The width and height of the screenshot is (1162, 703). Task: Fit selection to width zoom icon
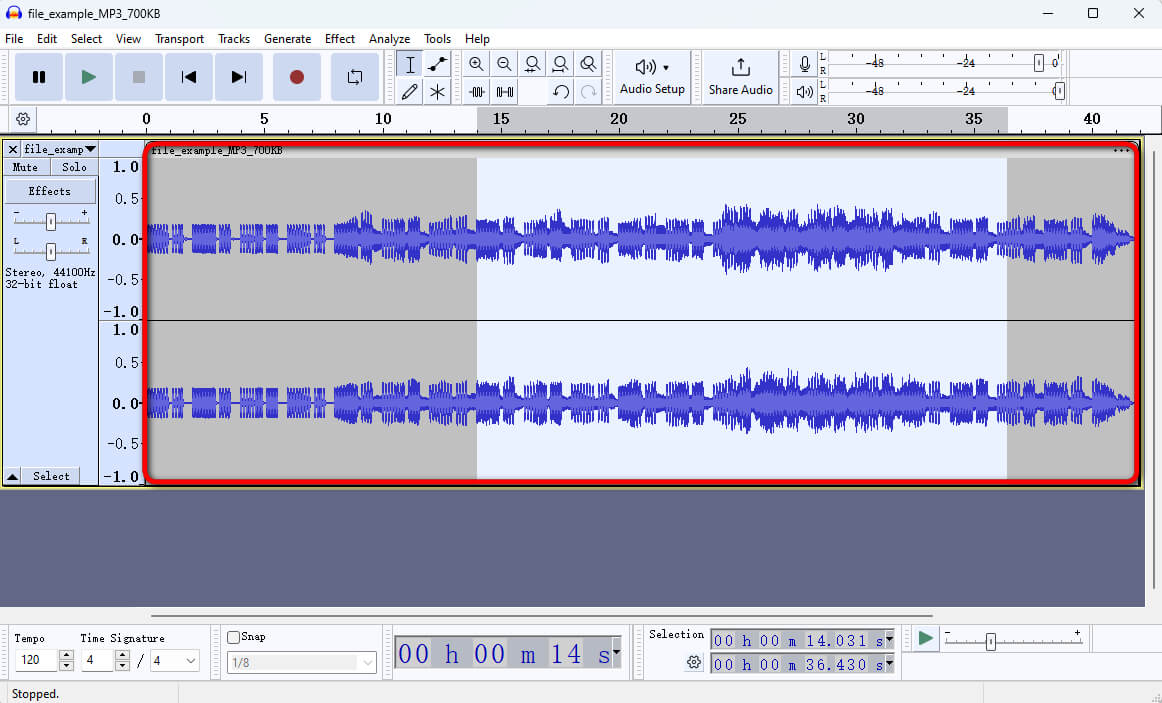pos(532,64)
